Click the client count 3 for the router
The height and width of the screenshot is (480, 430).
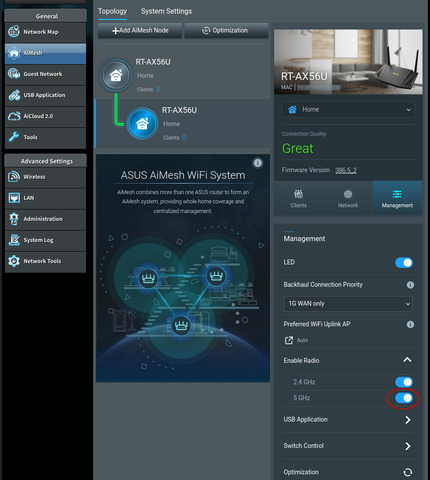pos(158,89)
